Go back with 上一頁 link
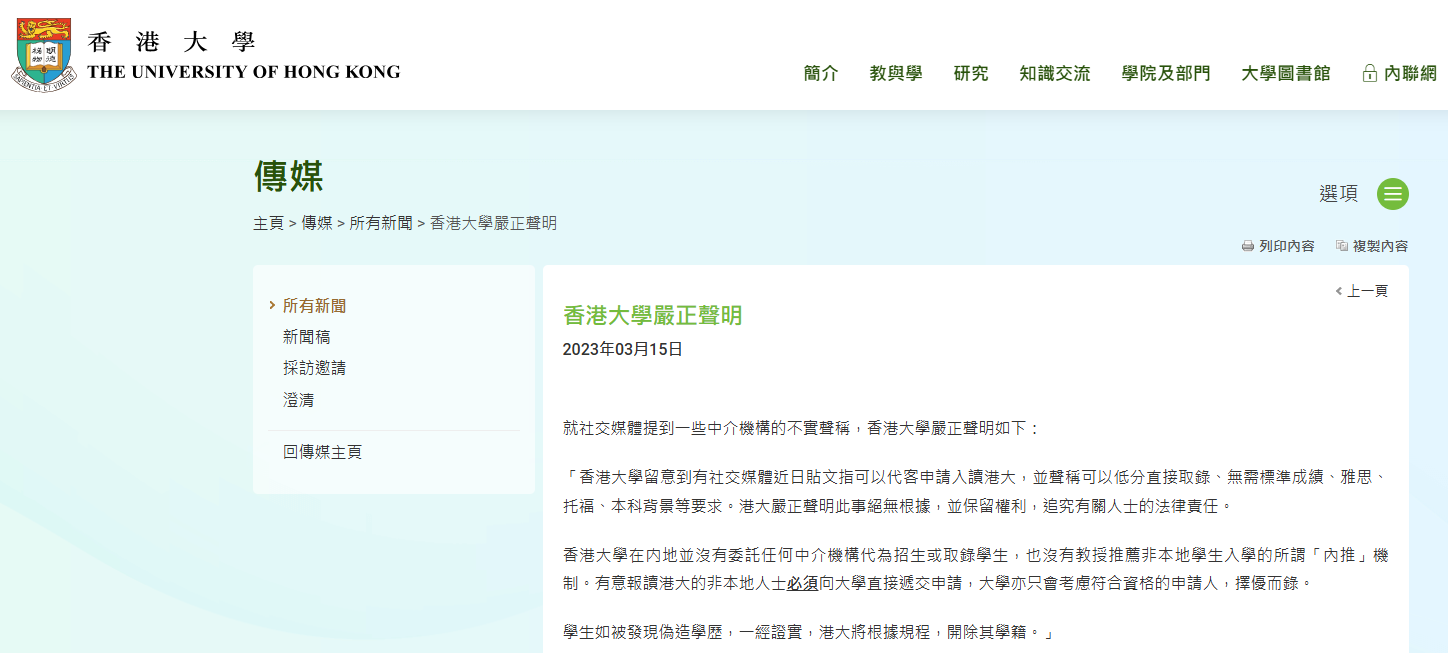1448x653 pixels. click(x=1367, y=291)
